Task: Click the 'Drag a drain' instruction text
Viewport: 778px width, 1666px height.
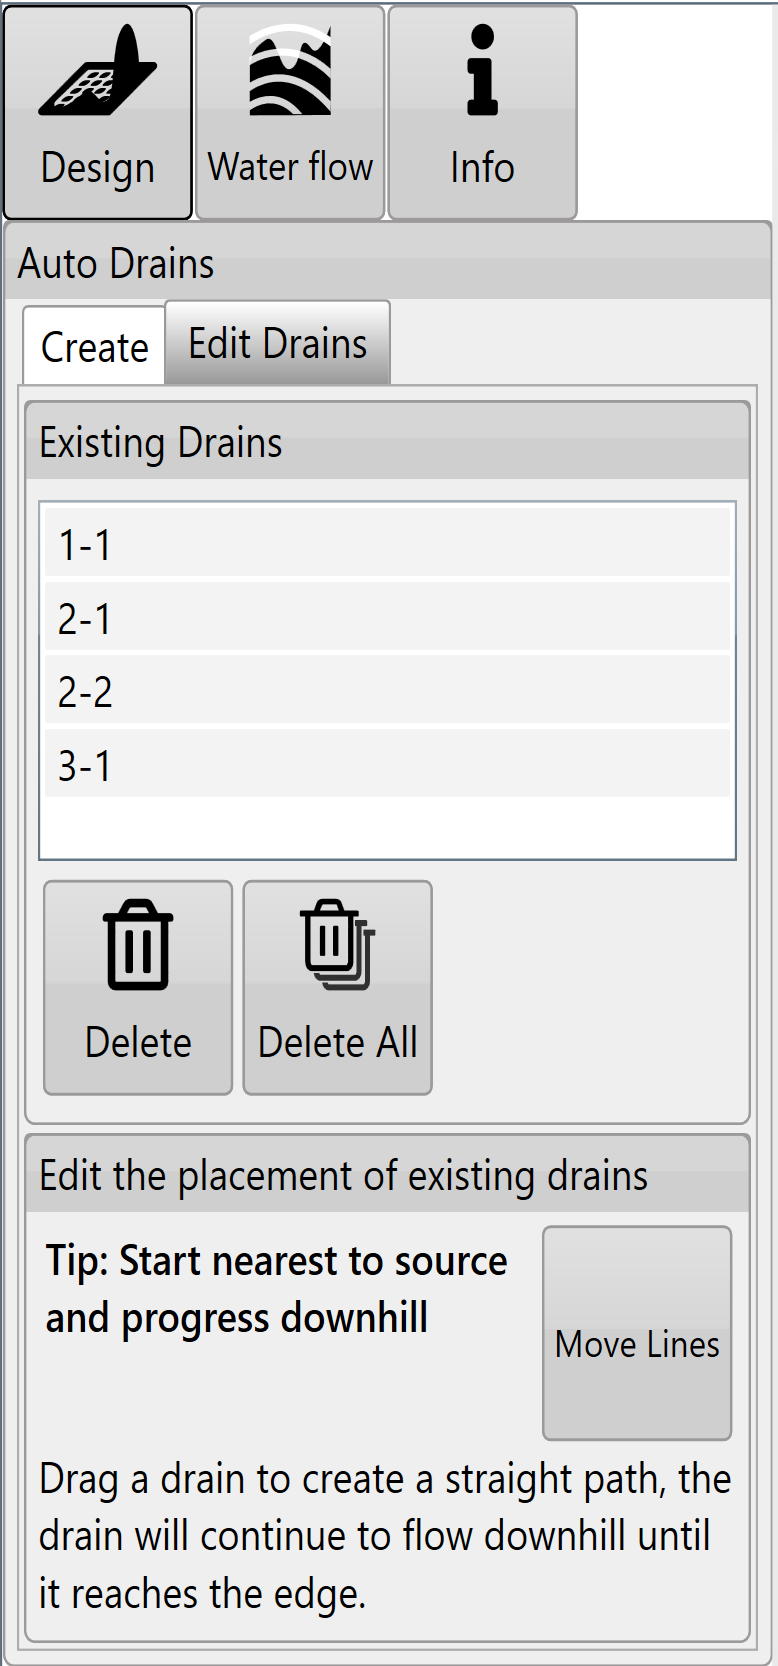Action: tap(385, 1536)
